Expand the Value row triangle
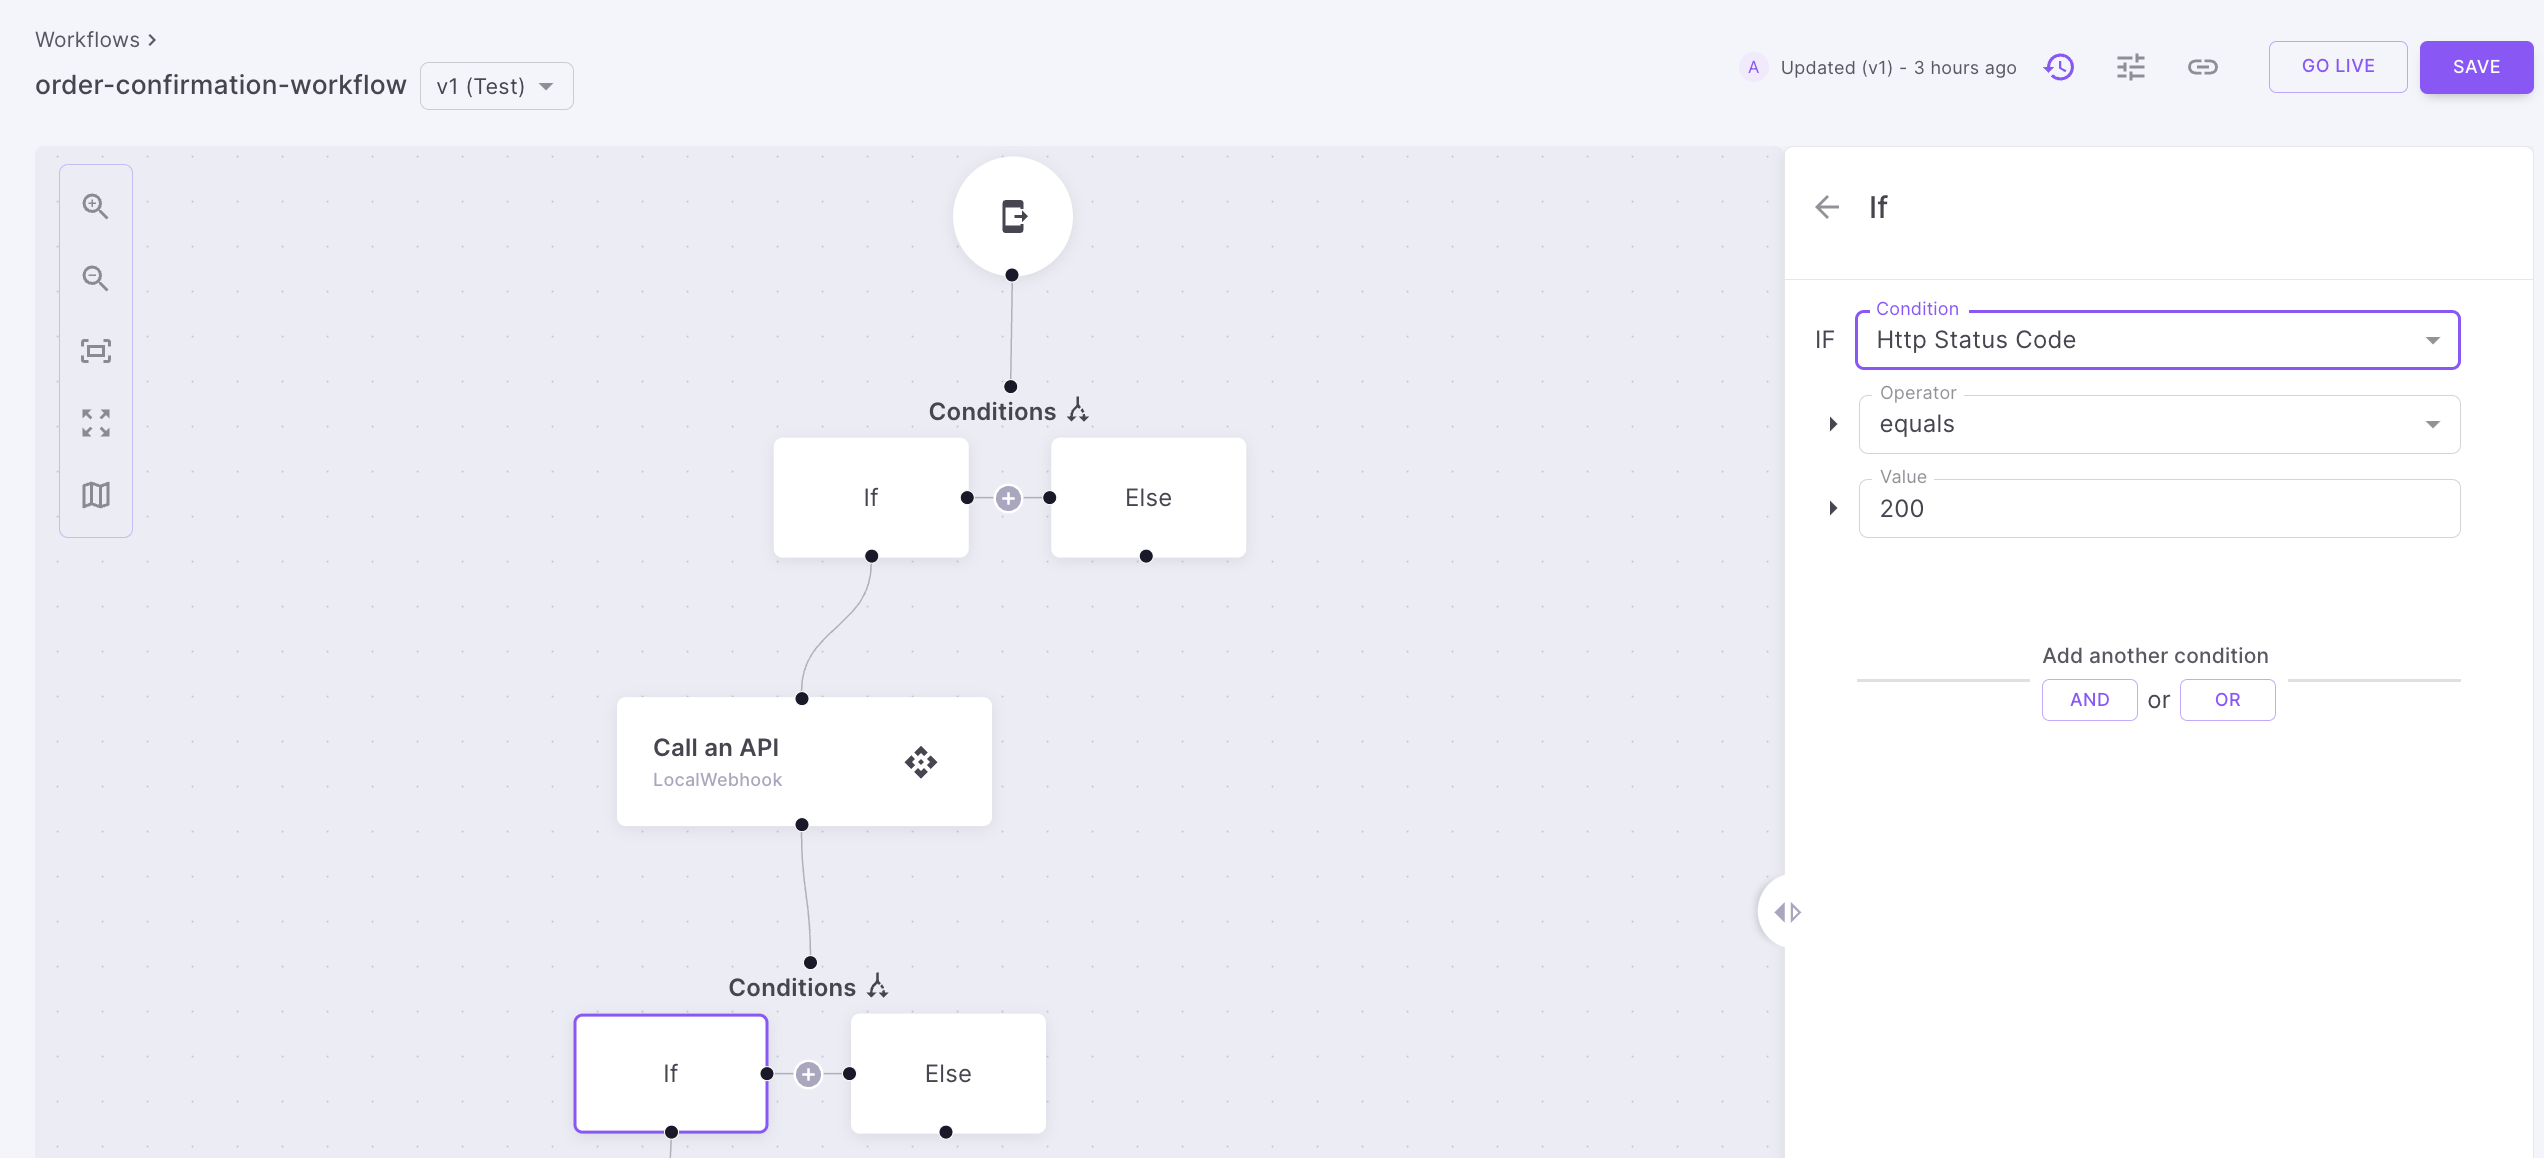Viewport: 2544px width, 1158px height. click(x=1833, y=508)
